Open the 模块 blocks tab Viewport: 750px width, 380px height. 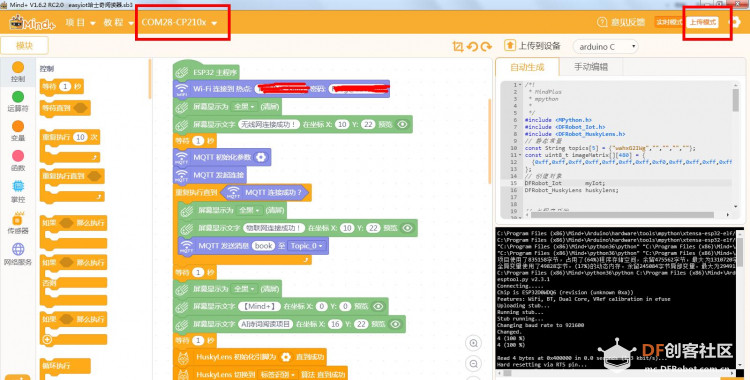(x=24, y=46)
